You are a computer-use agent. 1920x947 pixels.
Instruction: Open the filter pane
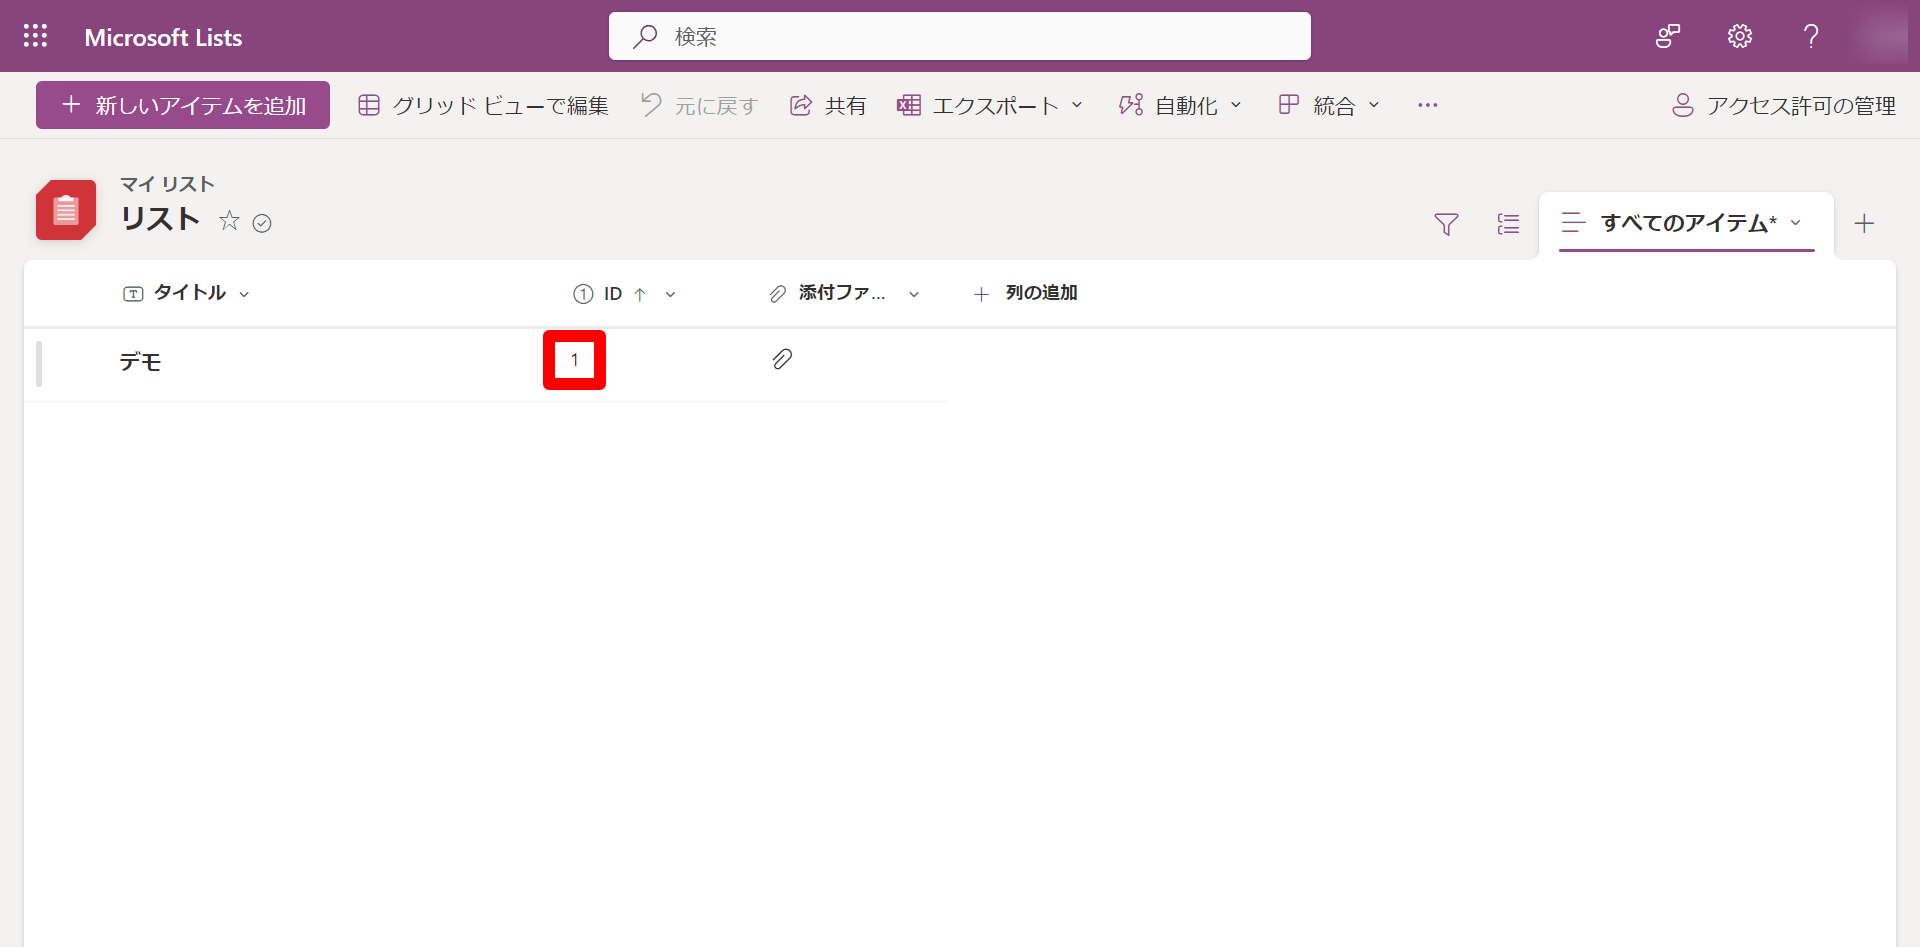pos(1446,224)
